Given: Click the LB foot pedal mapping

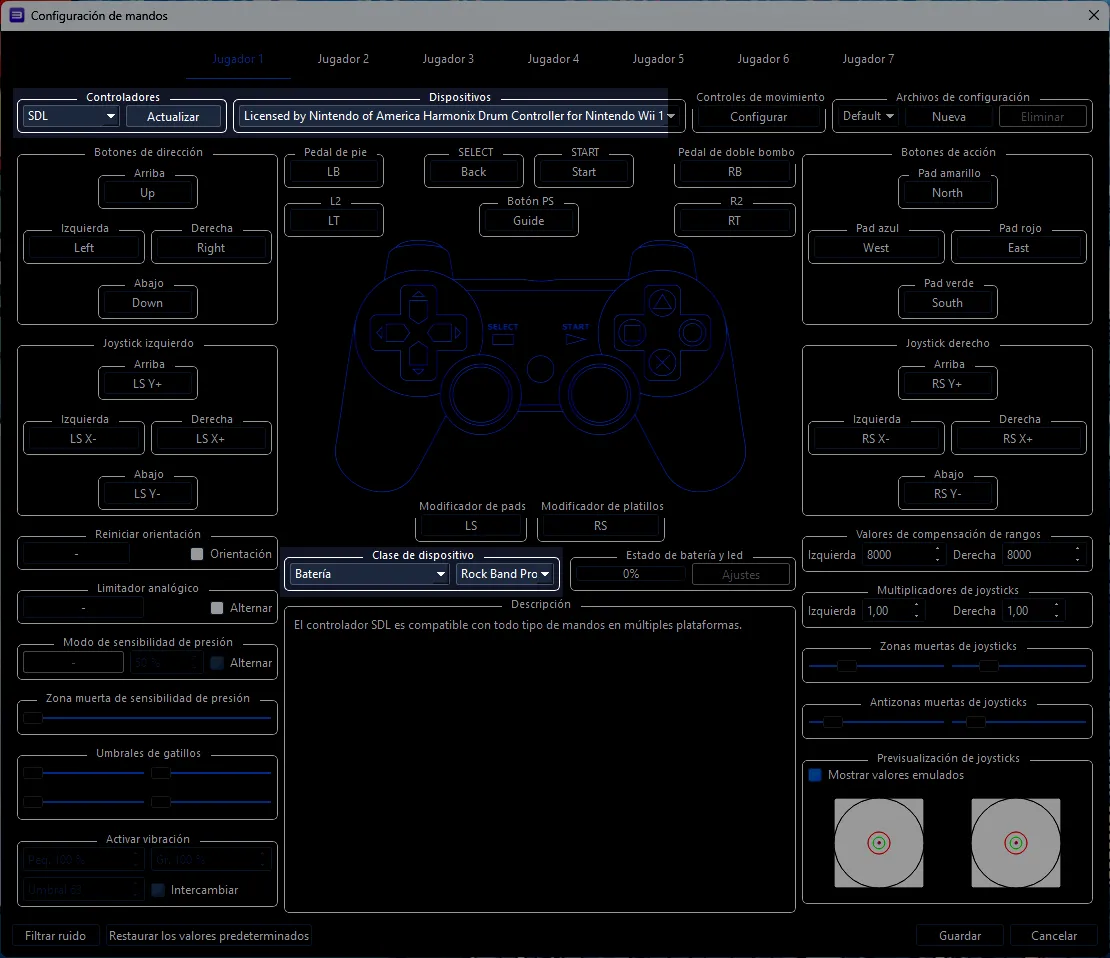Looking at the screenshot, I should pos(333,172).
